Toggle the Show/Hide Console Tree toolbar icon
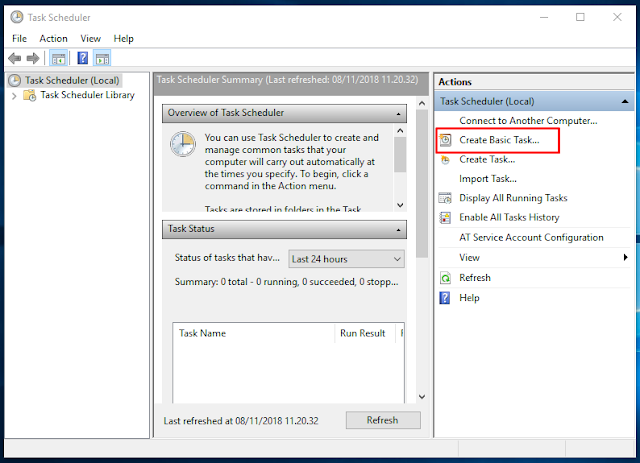Viewport: 640px width, 463px height. [58, 58]
